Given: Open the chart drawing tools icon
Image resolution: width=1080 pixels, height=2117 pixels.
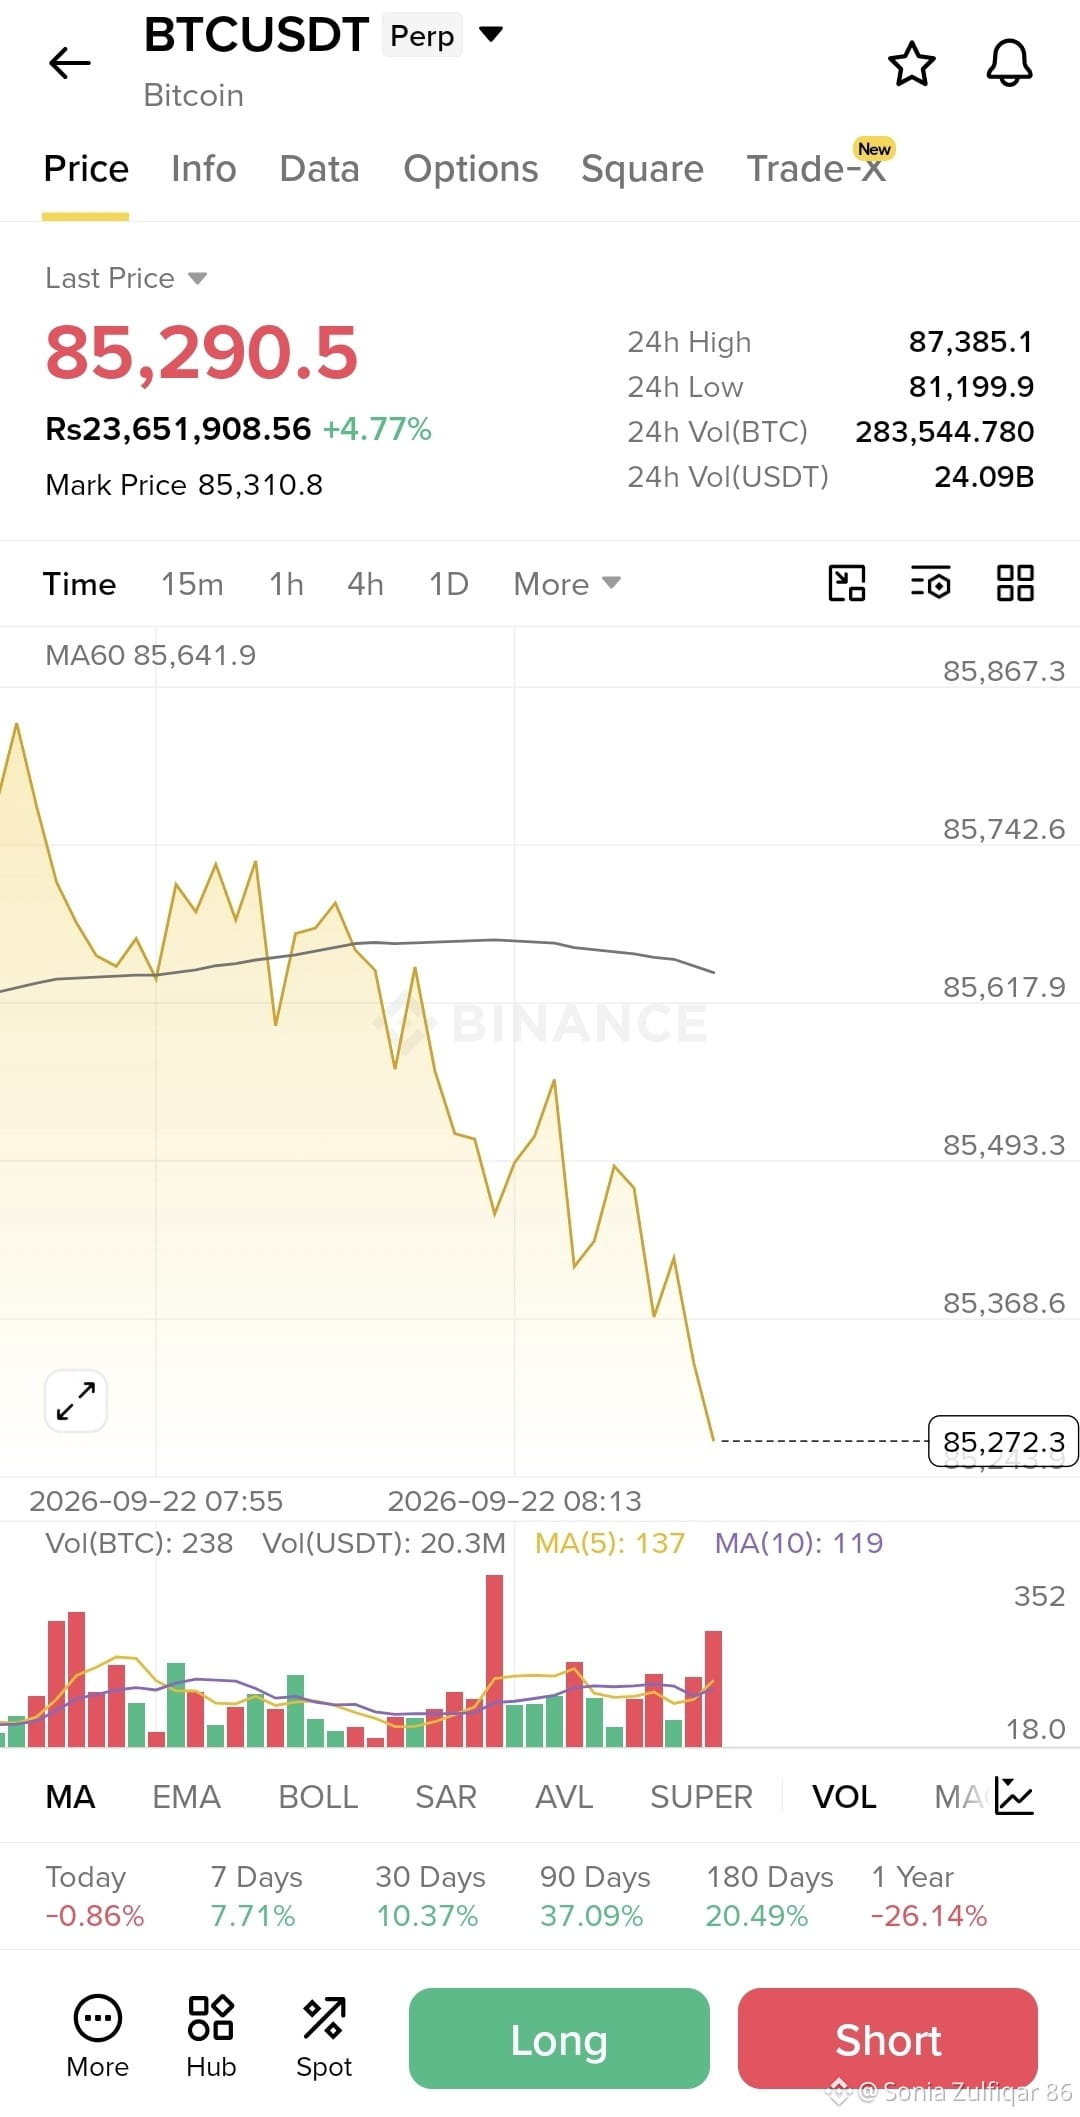Looking at the screenshot, I should pos(847,583).
